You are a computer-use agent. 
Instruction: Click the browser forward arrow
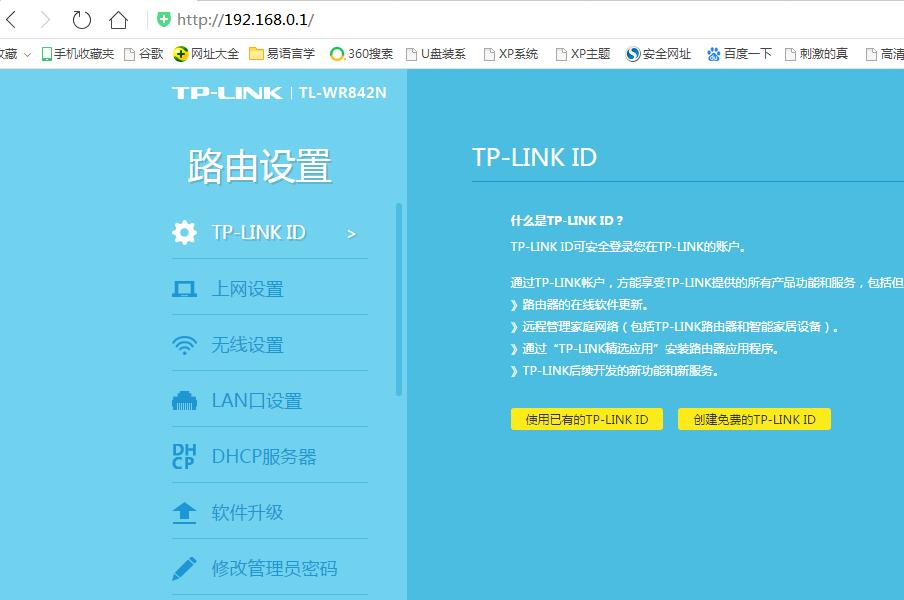(x=45, y=20)
